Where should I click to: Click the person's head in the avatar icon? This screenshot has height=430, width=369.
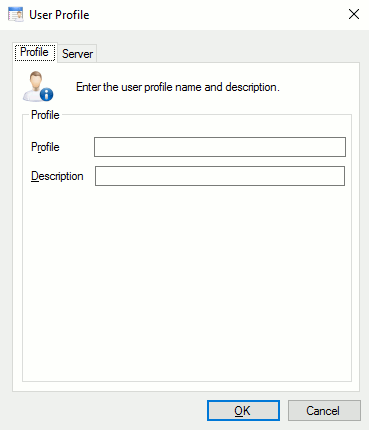coord(35,79)
